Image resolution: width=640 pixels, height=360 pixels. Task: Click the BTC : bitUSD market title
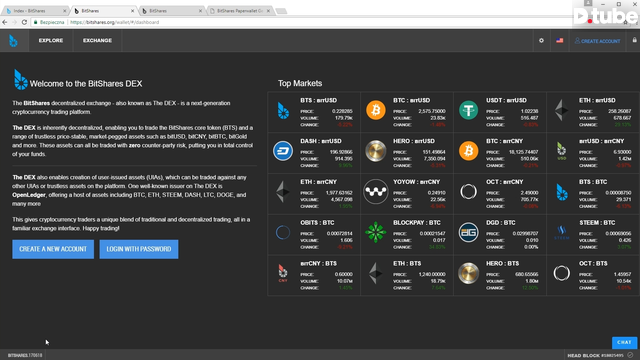[x=411, y=100]
